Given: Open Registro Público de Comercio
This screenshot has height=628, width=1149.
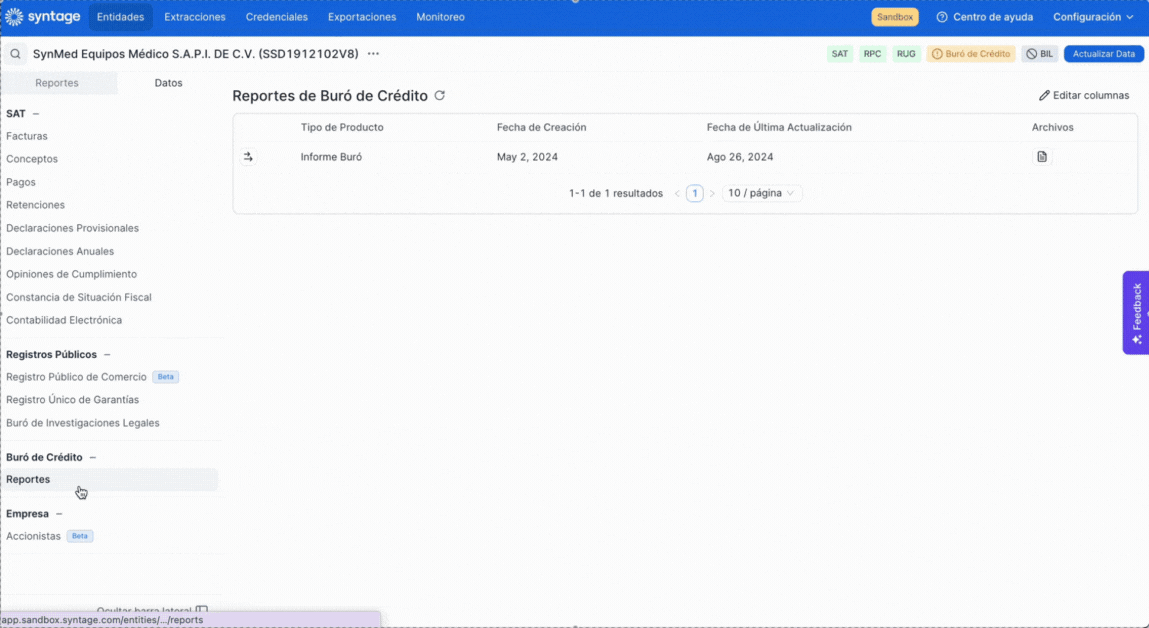Looking at the screenshot, I should (76, 377).
